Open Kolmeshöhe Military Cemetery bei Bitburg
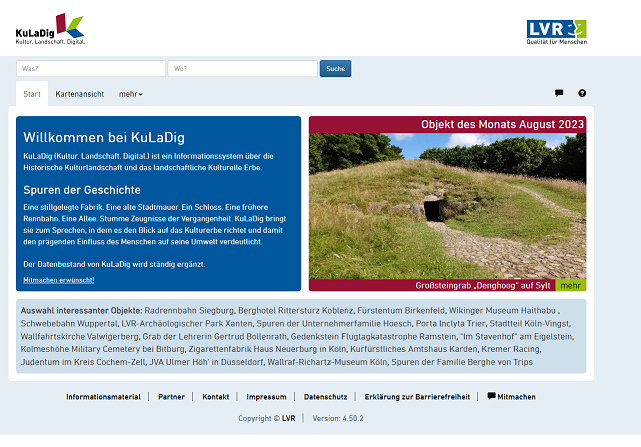 (x=103, y=349)
